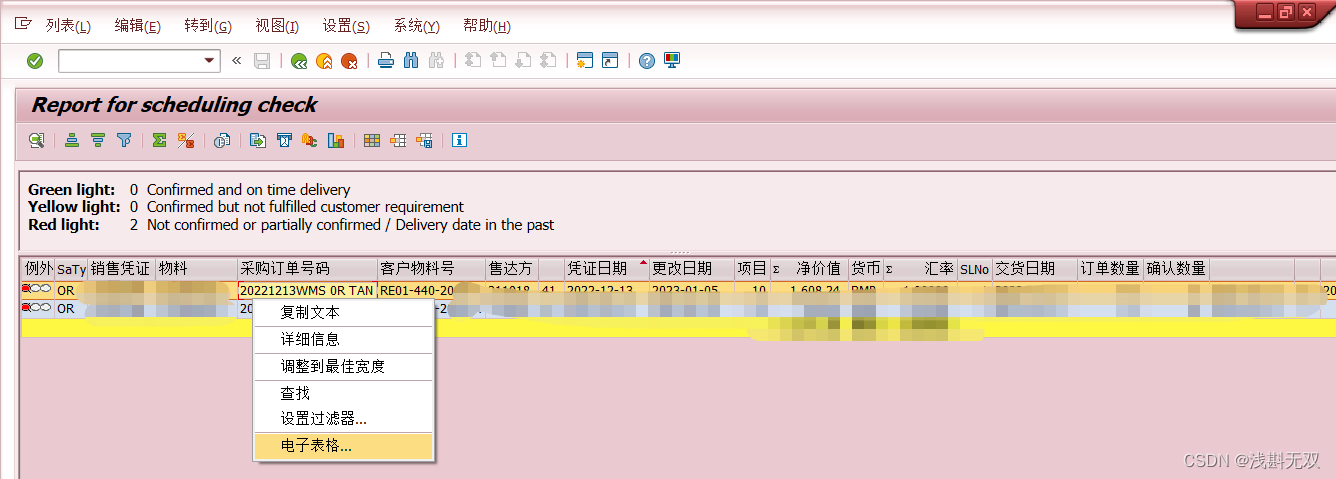The image size is (1336, 479).
Task: Click the Save floppy disk icon
Action: [x=262, y=61]
